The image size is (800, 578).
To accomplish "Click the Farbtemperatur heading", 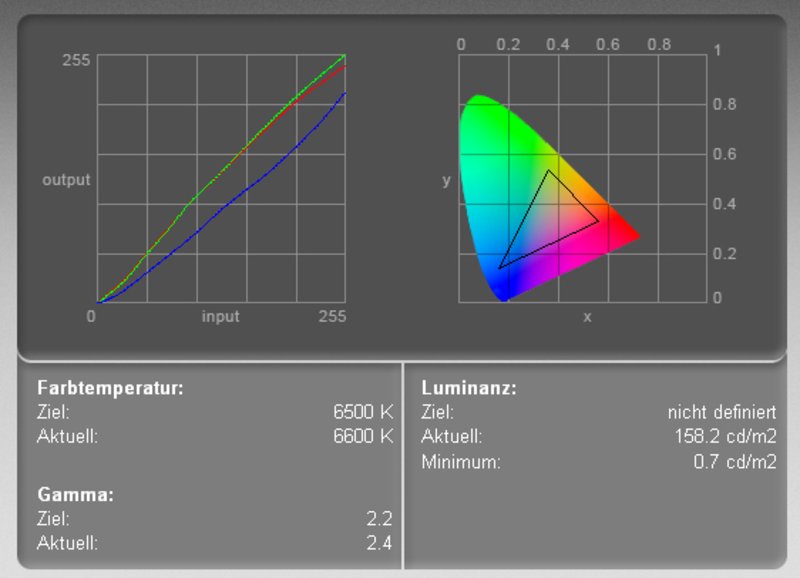I will pyautogui.click(x=110, y=388).
